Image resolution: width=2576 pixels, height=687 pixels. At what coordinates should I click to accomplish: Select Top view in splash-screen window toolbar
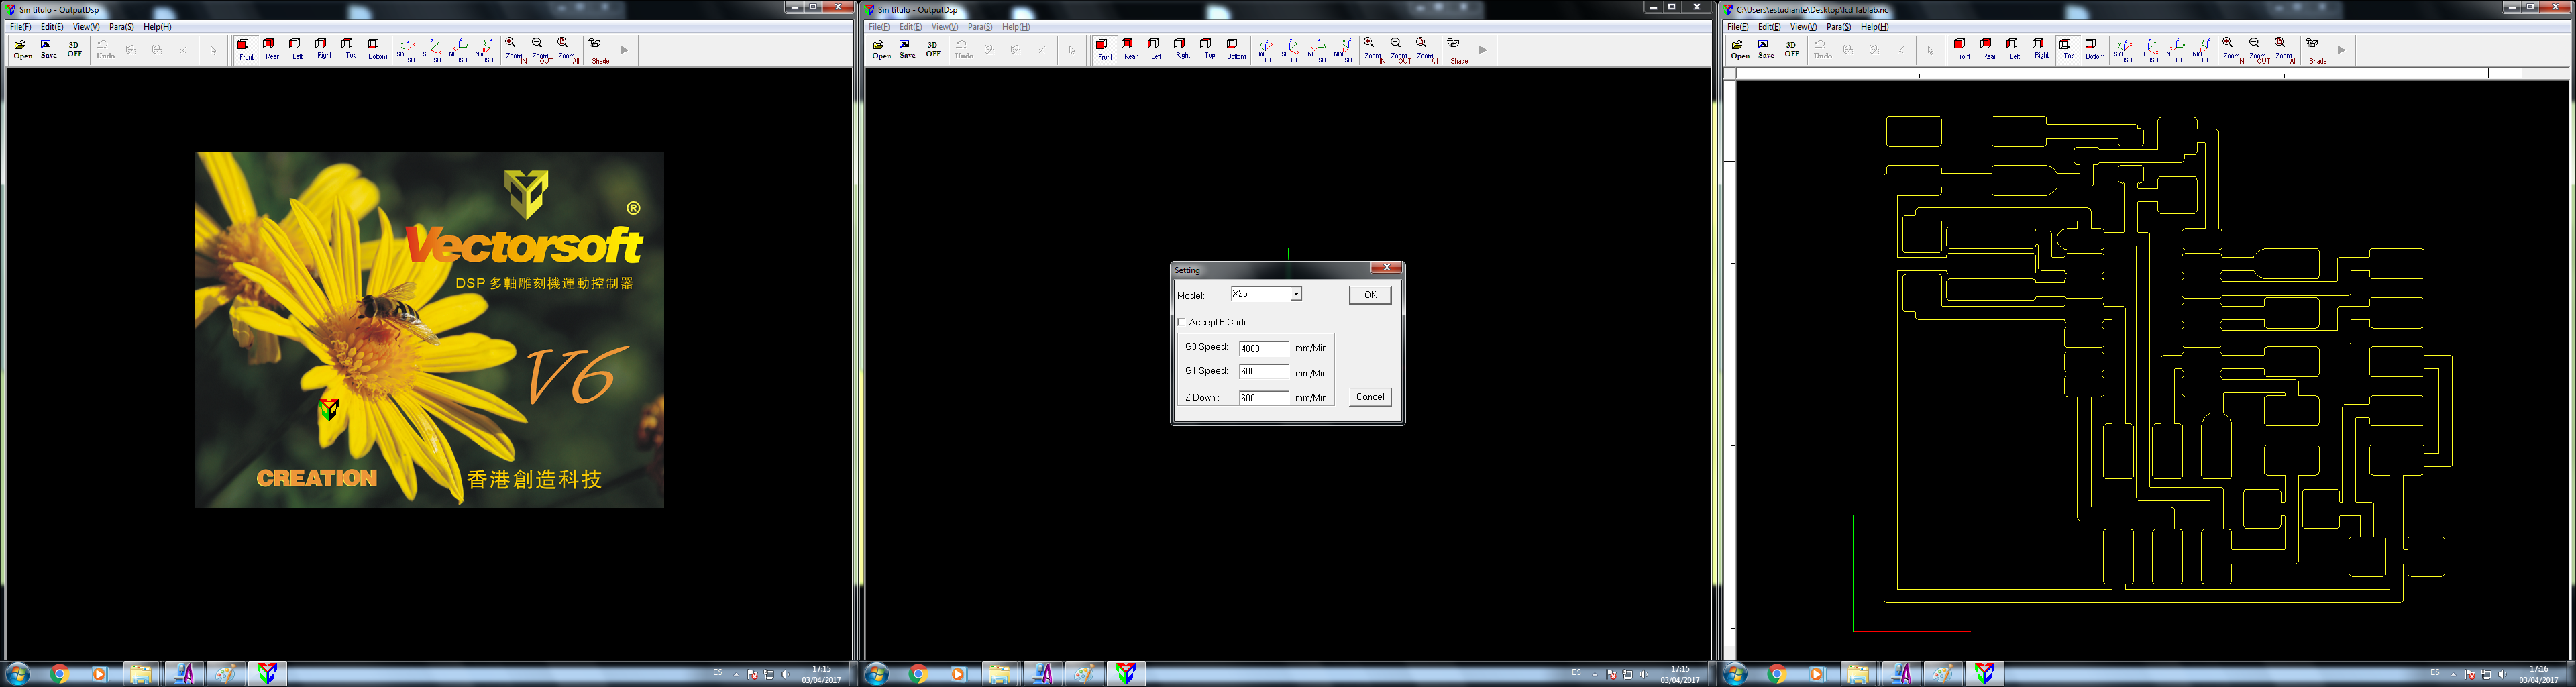pos(350,49)
